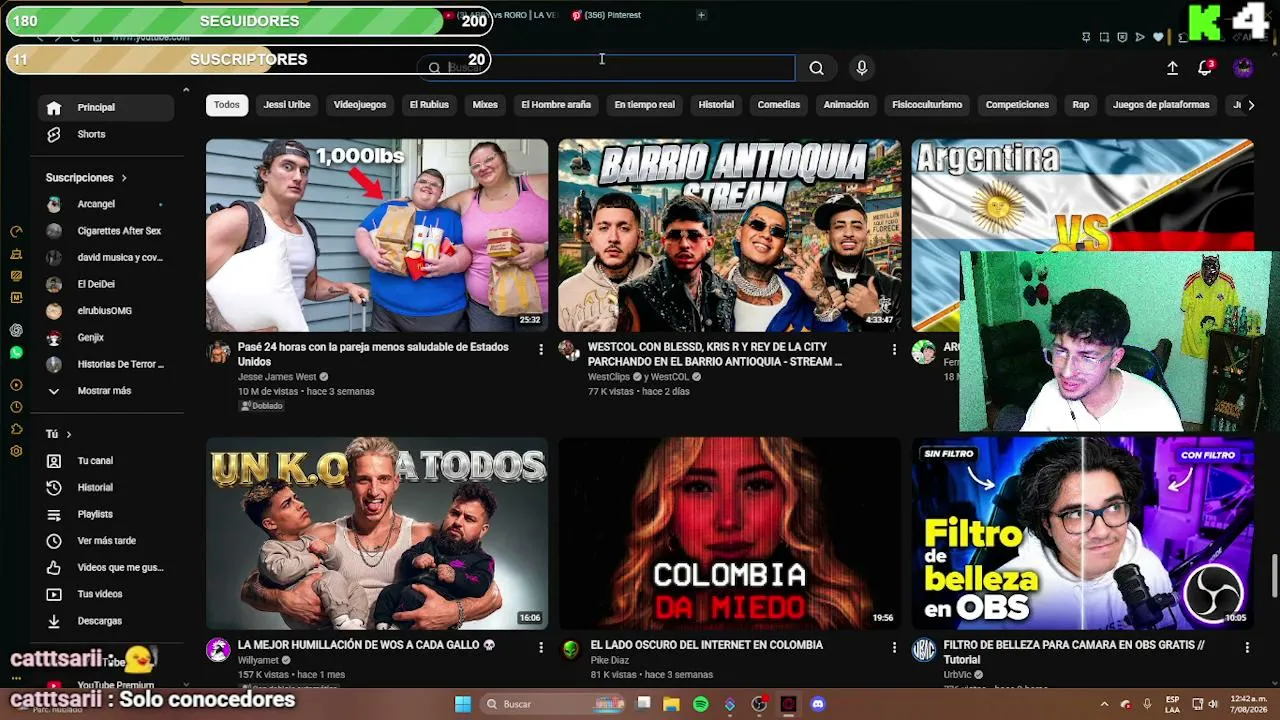This screenshot has height=720, width=1280.
Task: Expand the Suscripciones section
Action: click(x=86, y=178)
